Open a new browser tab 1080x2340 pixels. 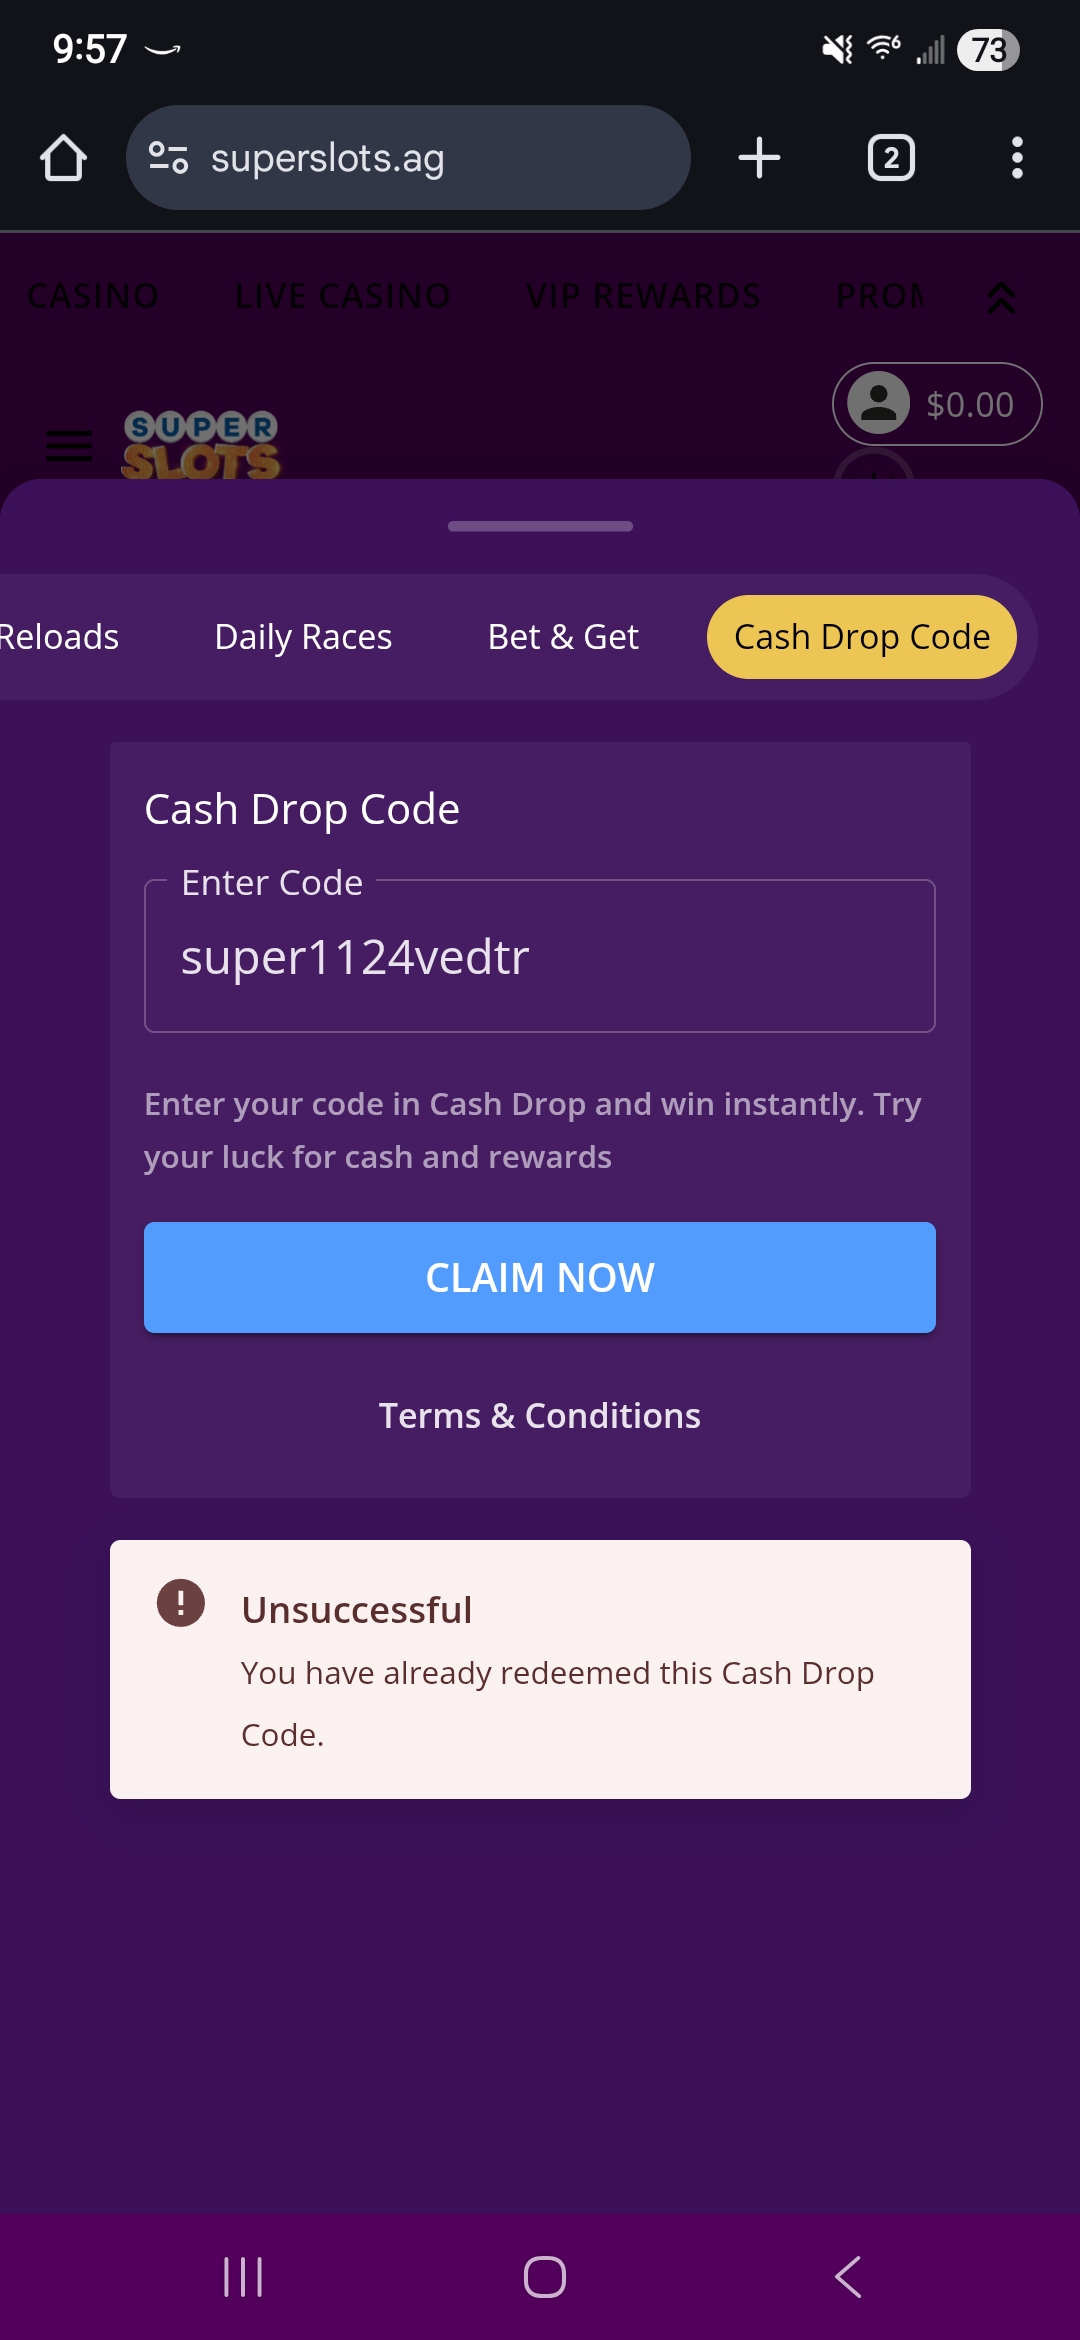click(759, 158)
